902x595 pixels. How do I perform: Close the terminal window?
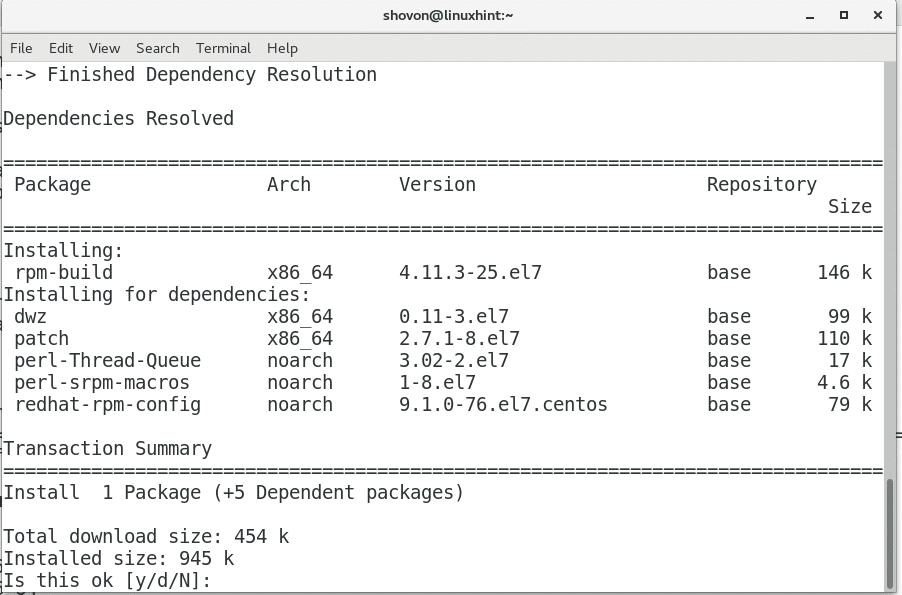(x=878, y=16)
